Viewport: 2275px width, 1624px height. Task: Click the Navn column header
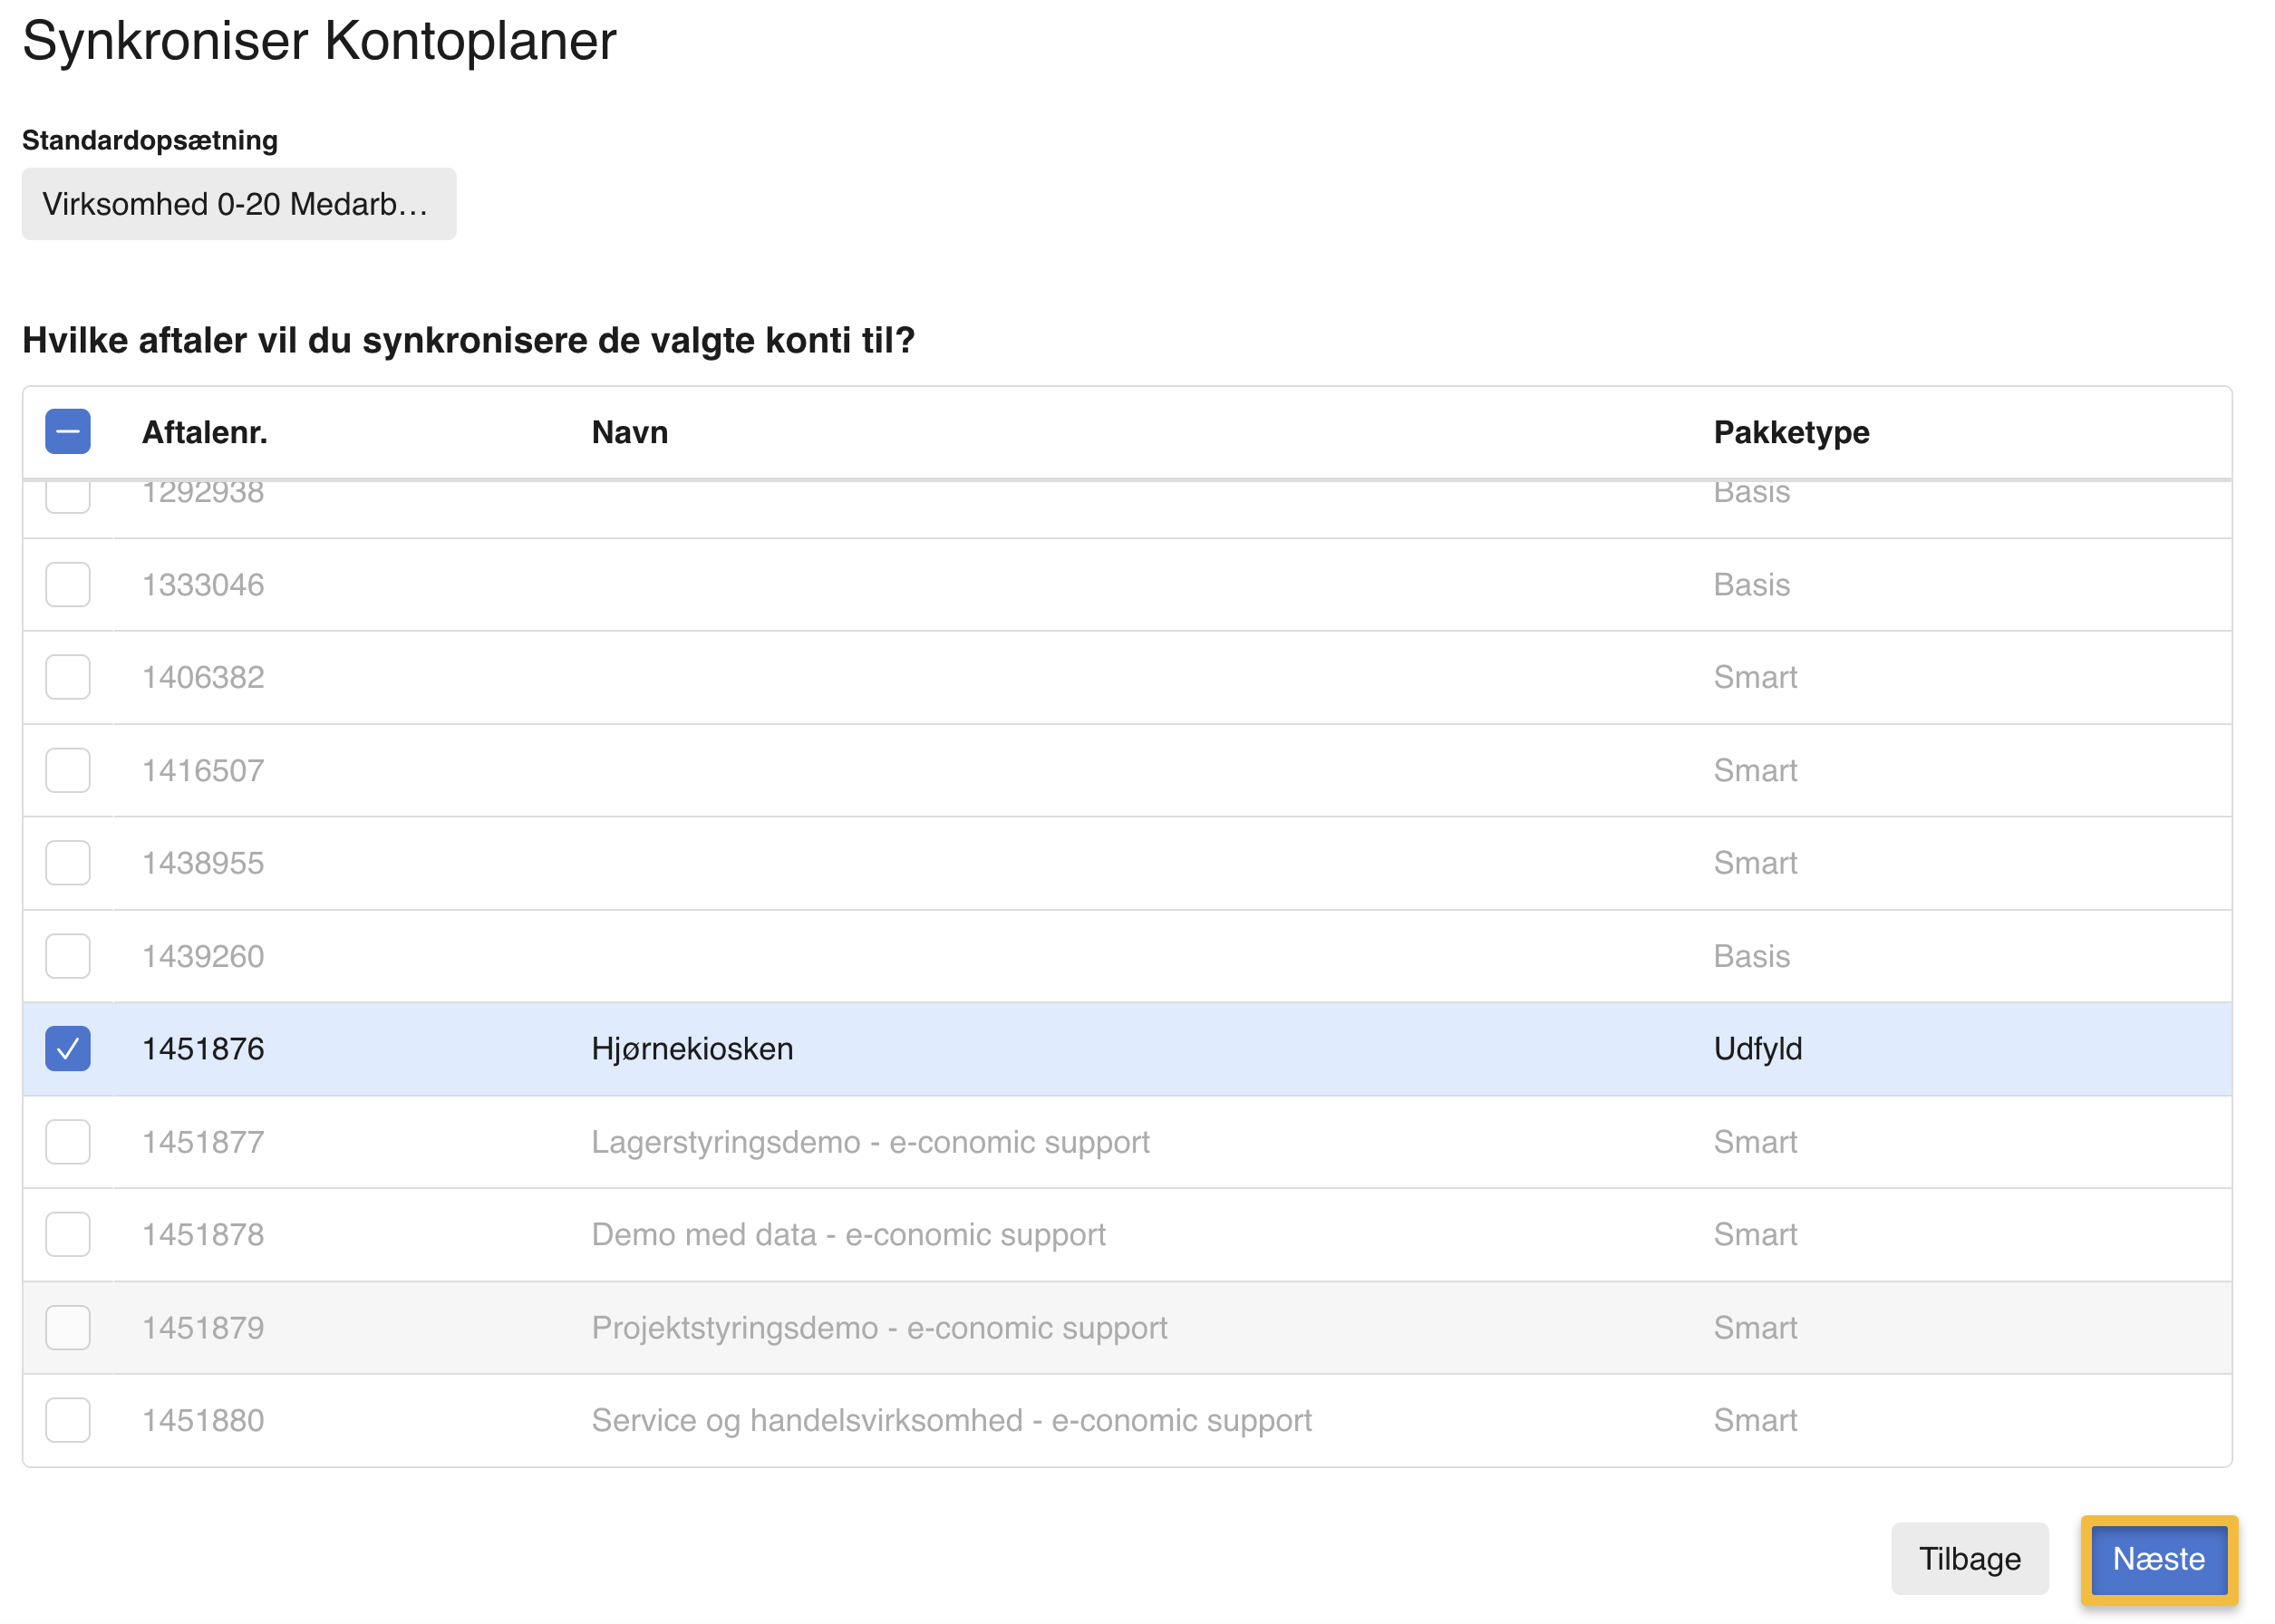pyautogui.click(x=630, y=432)
